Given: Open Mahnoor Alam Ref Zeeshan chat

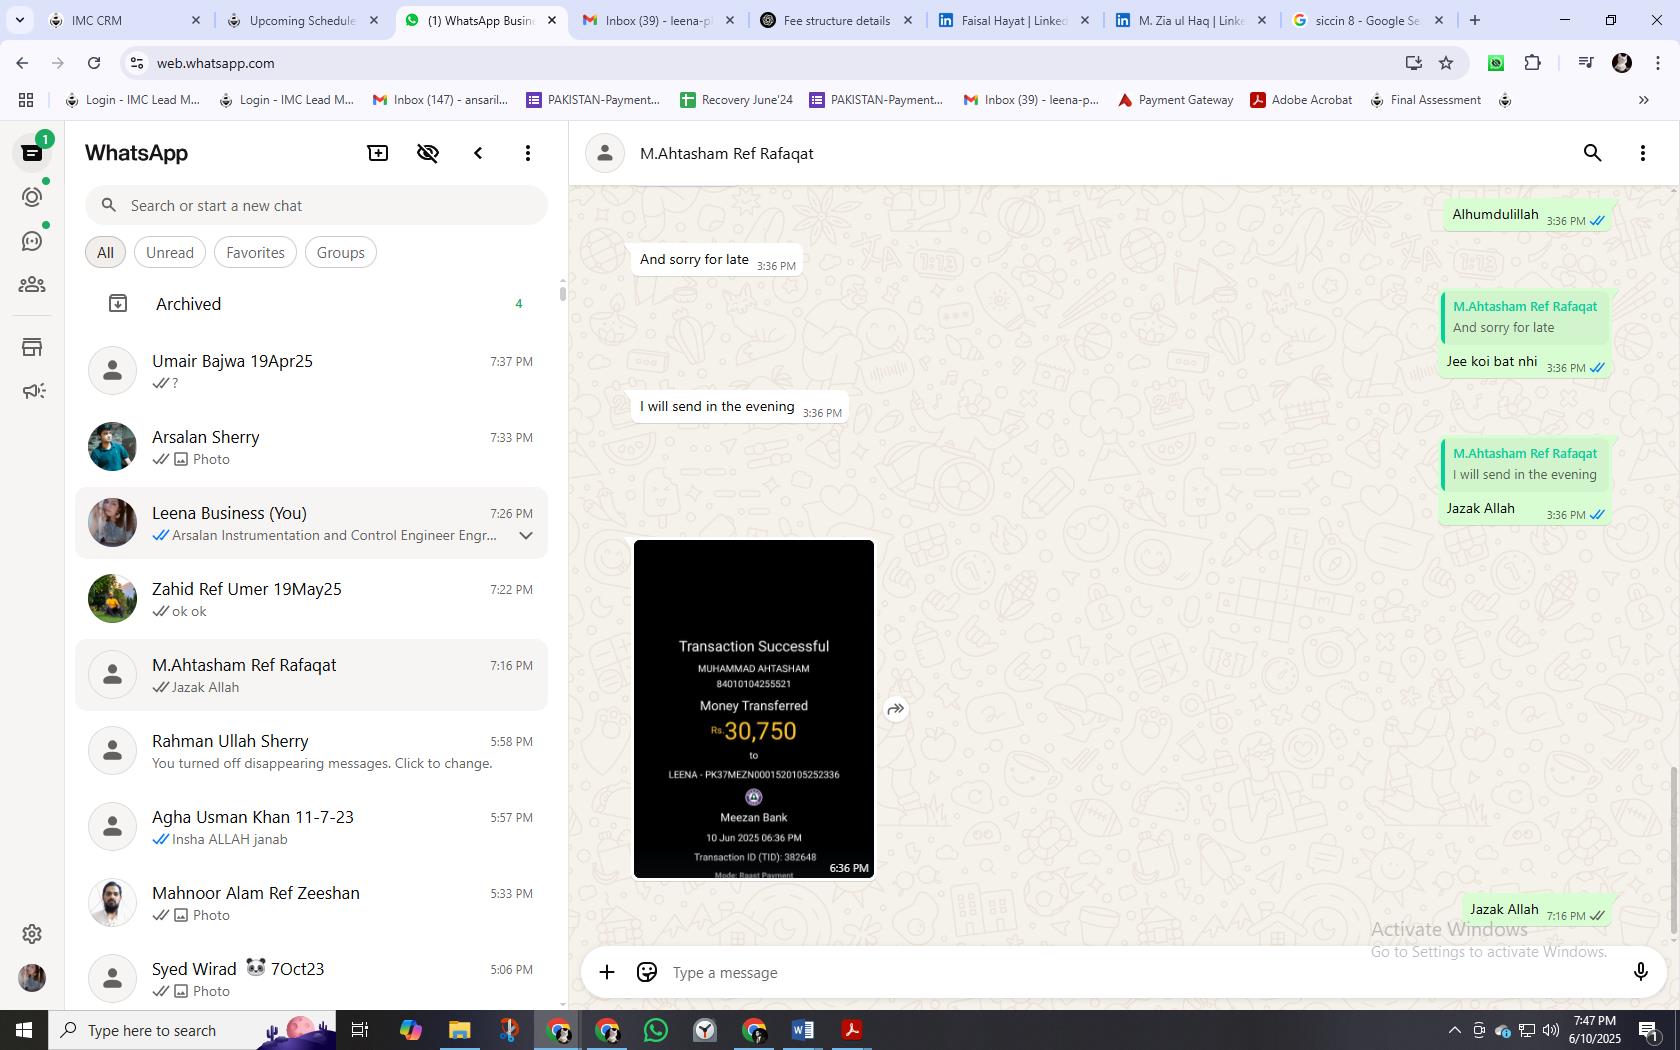Looking at the screenshot, I should pyautogui.click(x=312, y=903).
